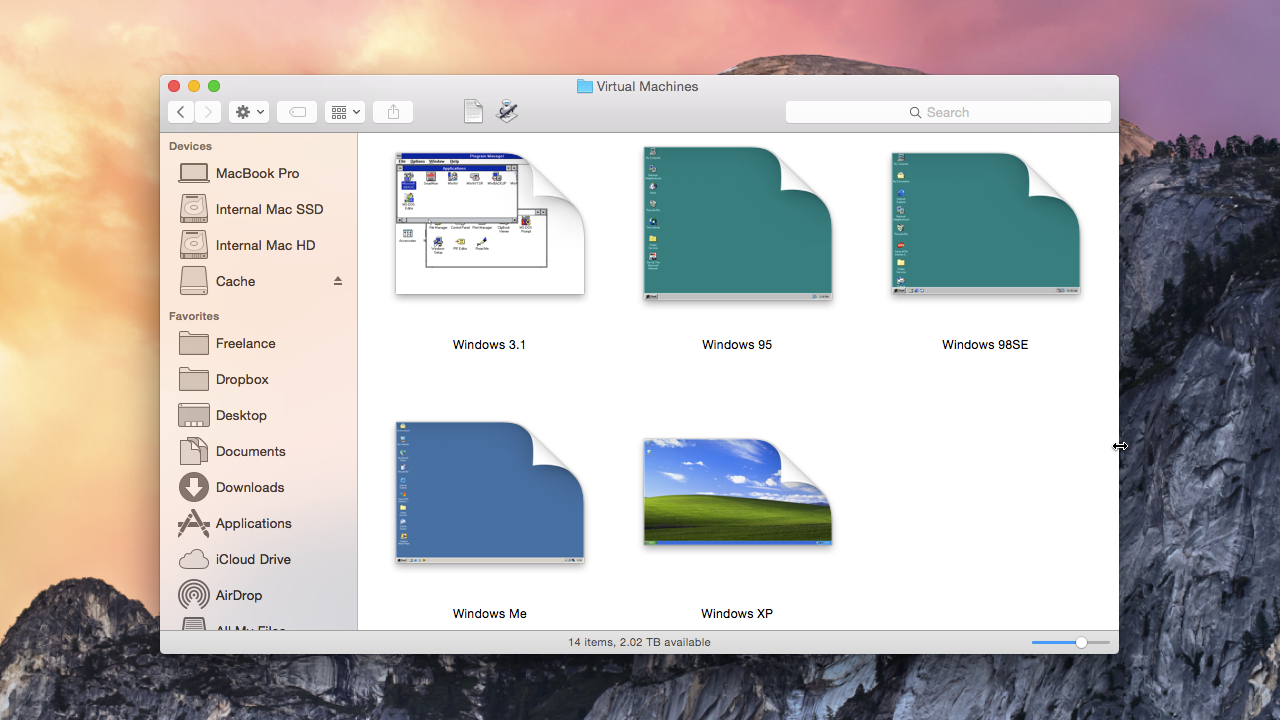Go to Desktop in the sidebar
The image size is (1280, 720).
258,415
